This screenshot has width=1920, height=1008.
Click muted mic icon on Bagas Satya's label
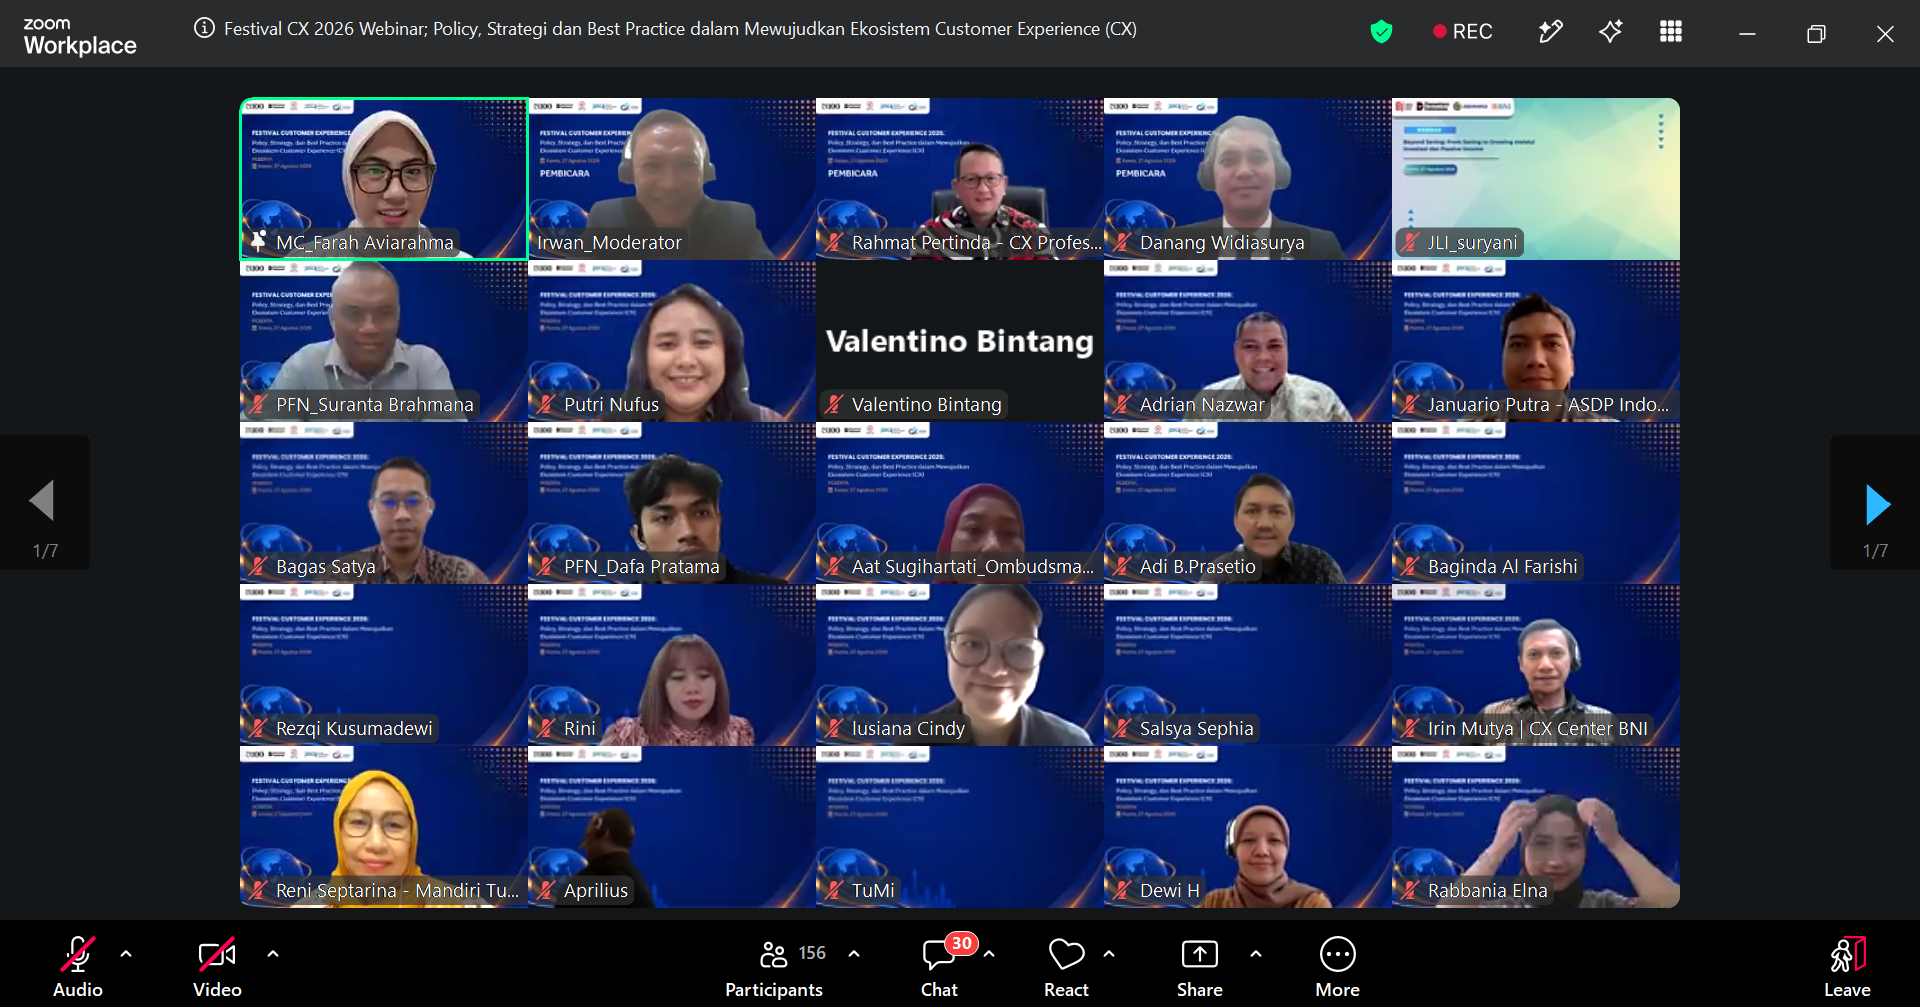coord(258,566)
